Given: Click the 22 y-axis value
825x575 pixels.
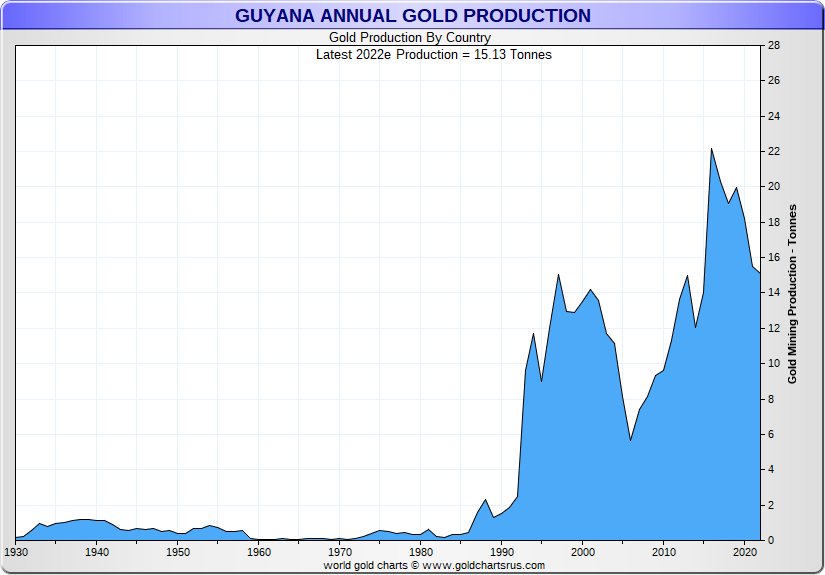Looking at the screenshot, I should point(774,152).
